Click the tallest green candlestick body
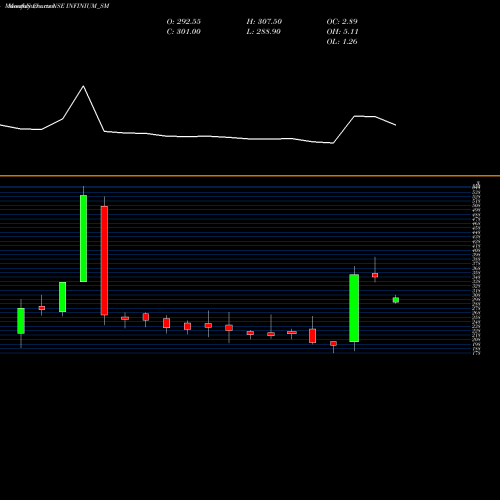 click(x=83, y=238)
